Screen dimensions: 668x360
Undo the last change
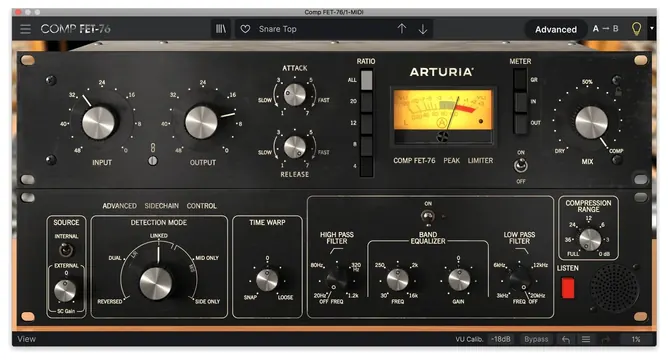(566, 340)
